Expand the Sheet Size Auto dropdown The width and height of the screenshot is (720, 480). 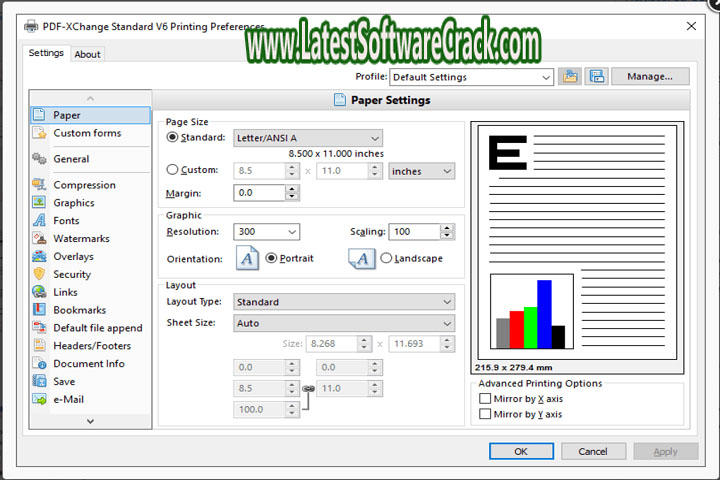344,323
